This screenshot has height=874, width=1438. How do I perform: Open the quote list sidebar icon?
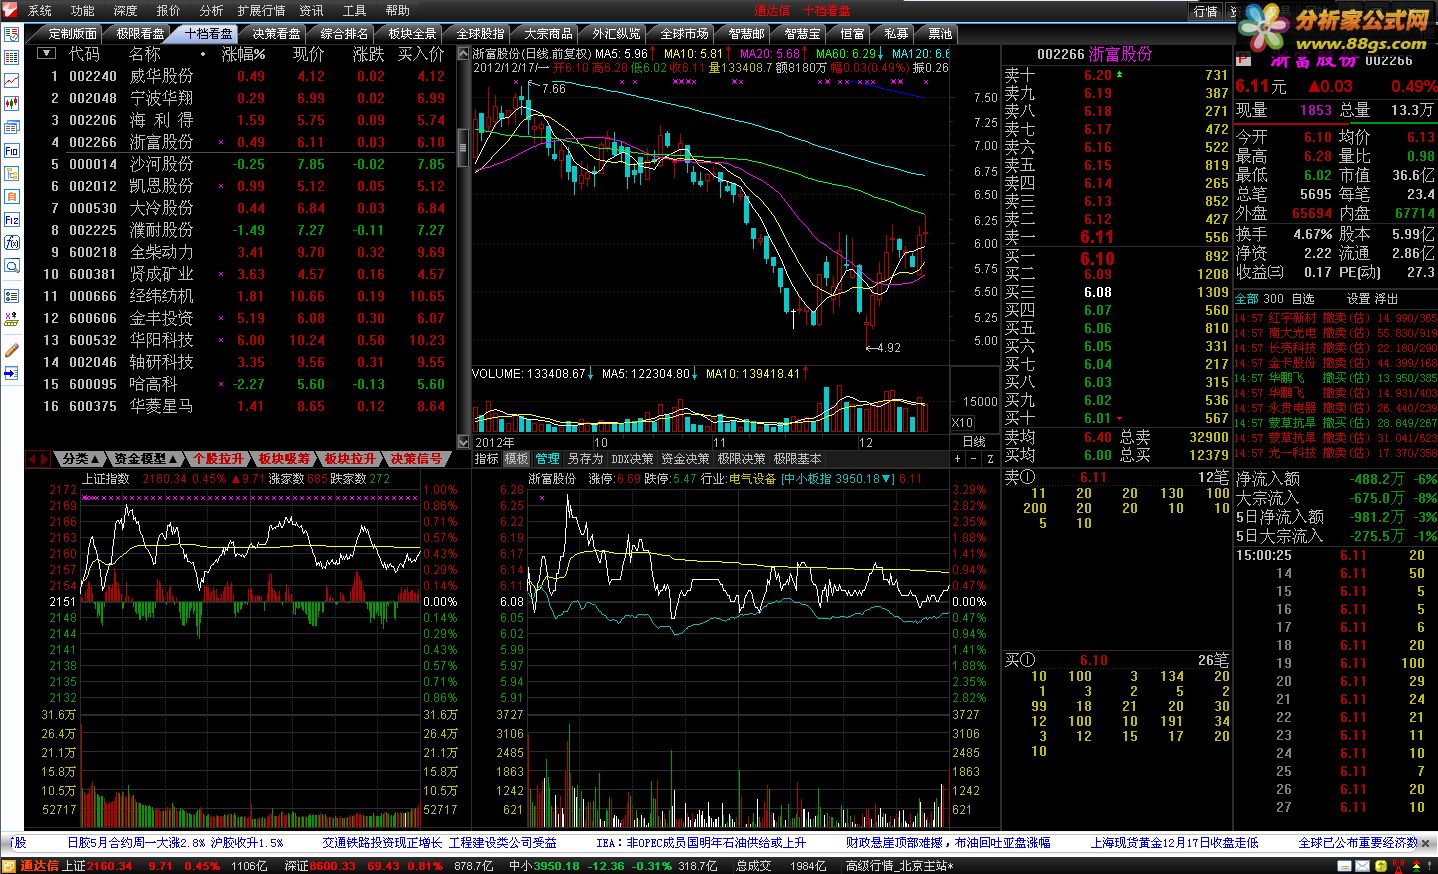[x=11, y=34]
